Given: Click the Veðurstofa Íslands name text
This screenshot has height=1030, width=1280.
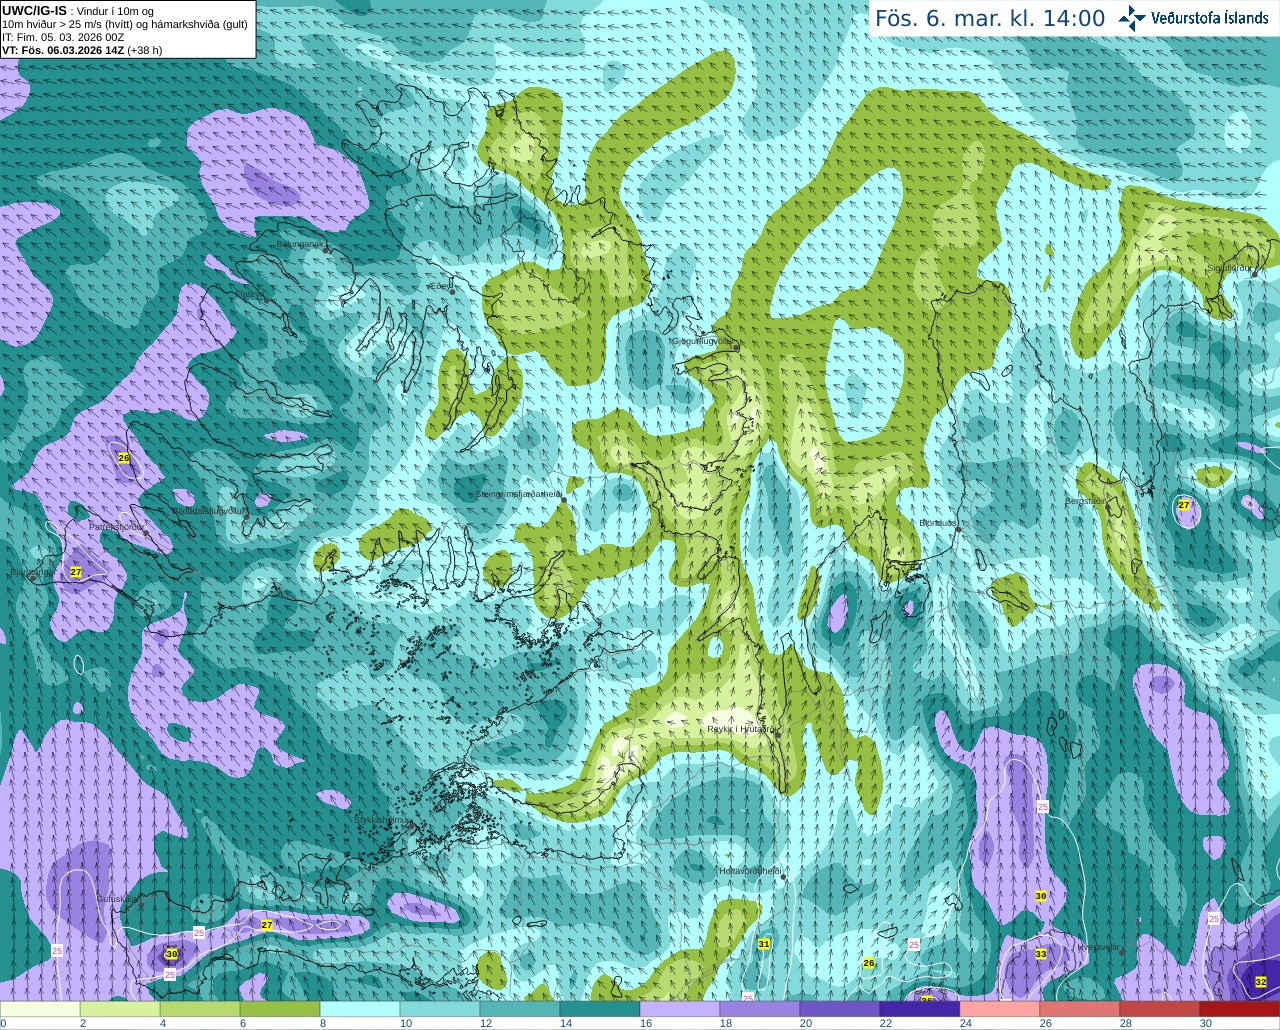Looking at the screenshot, I should click(1210, 18).
